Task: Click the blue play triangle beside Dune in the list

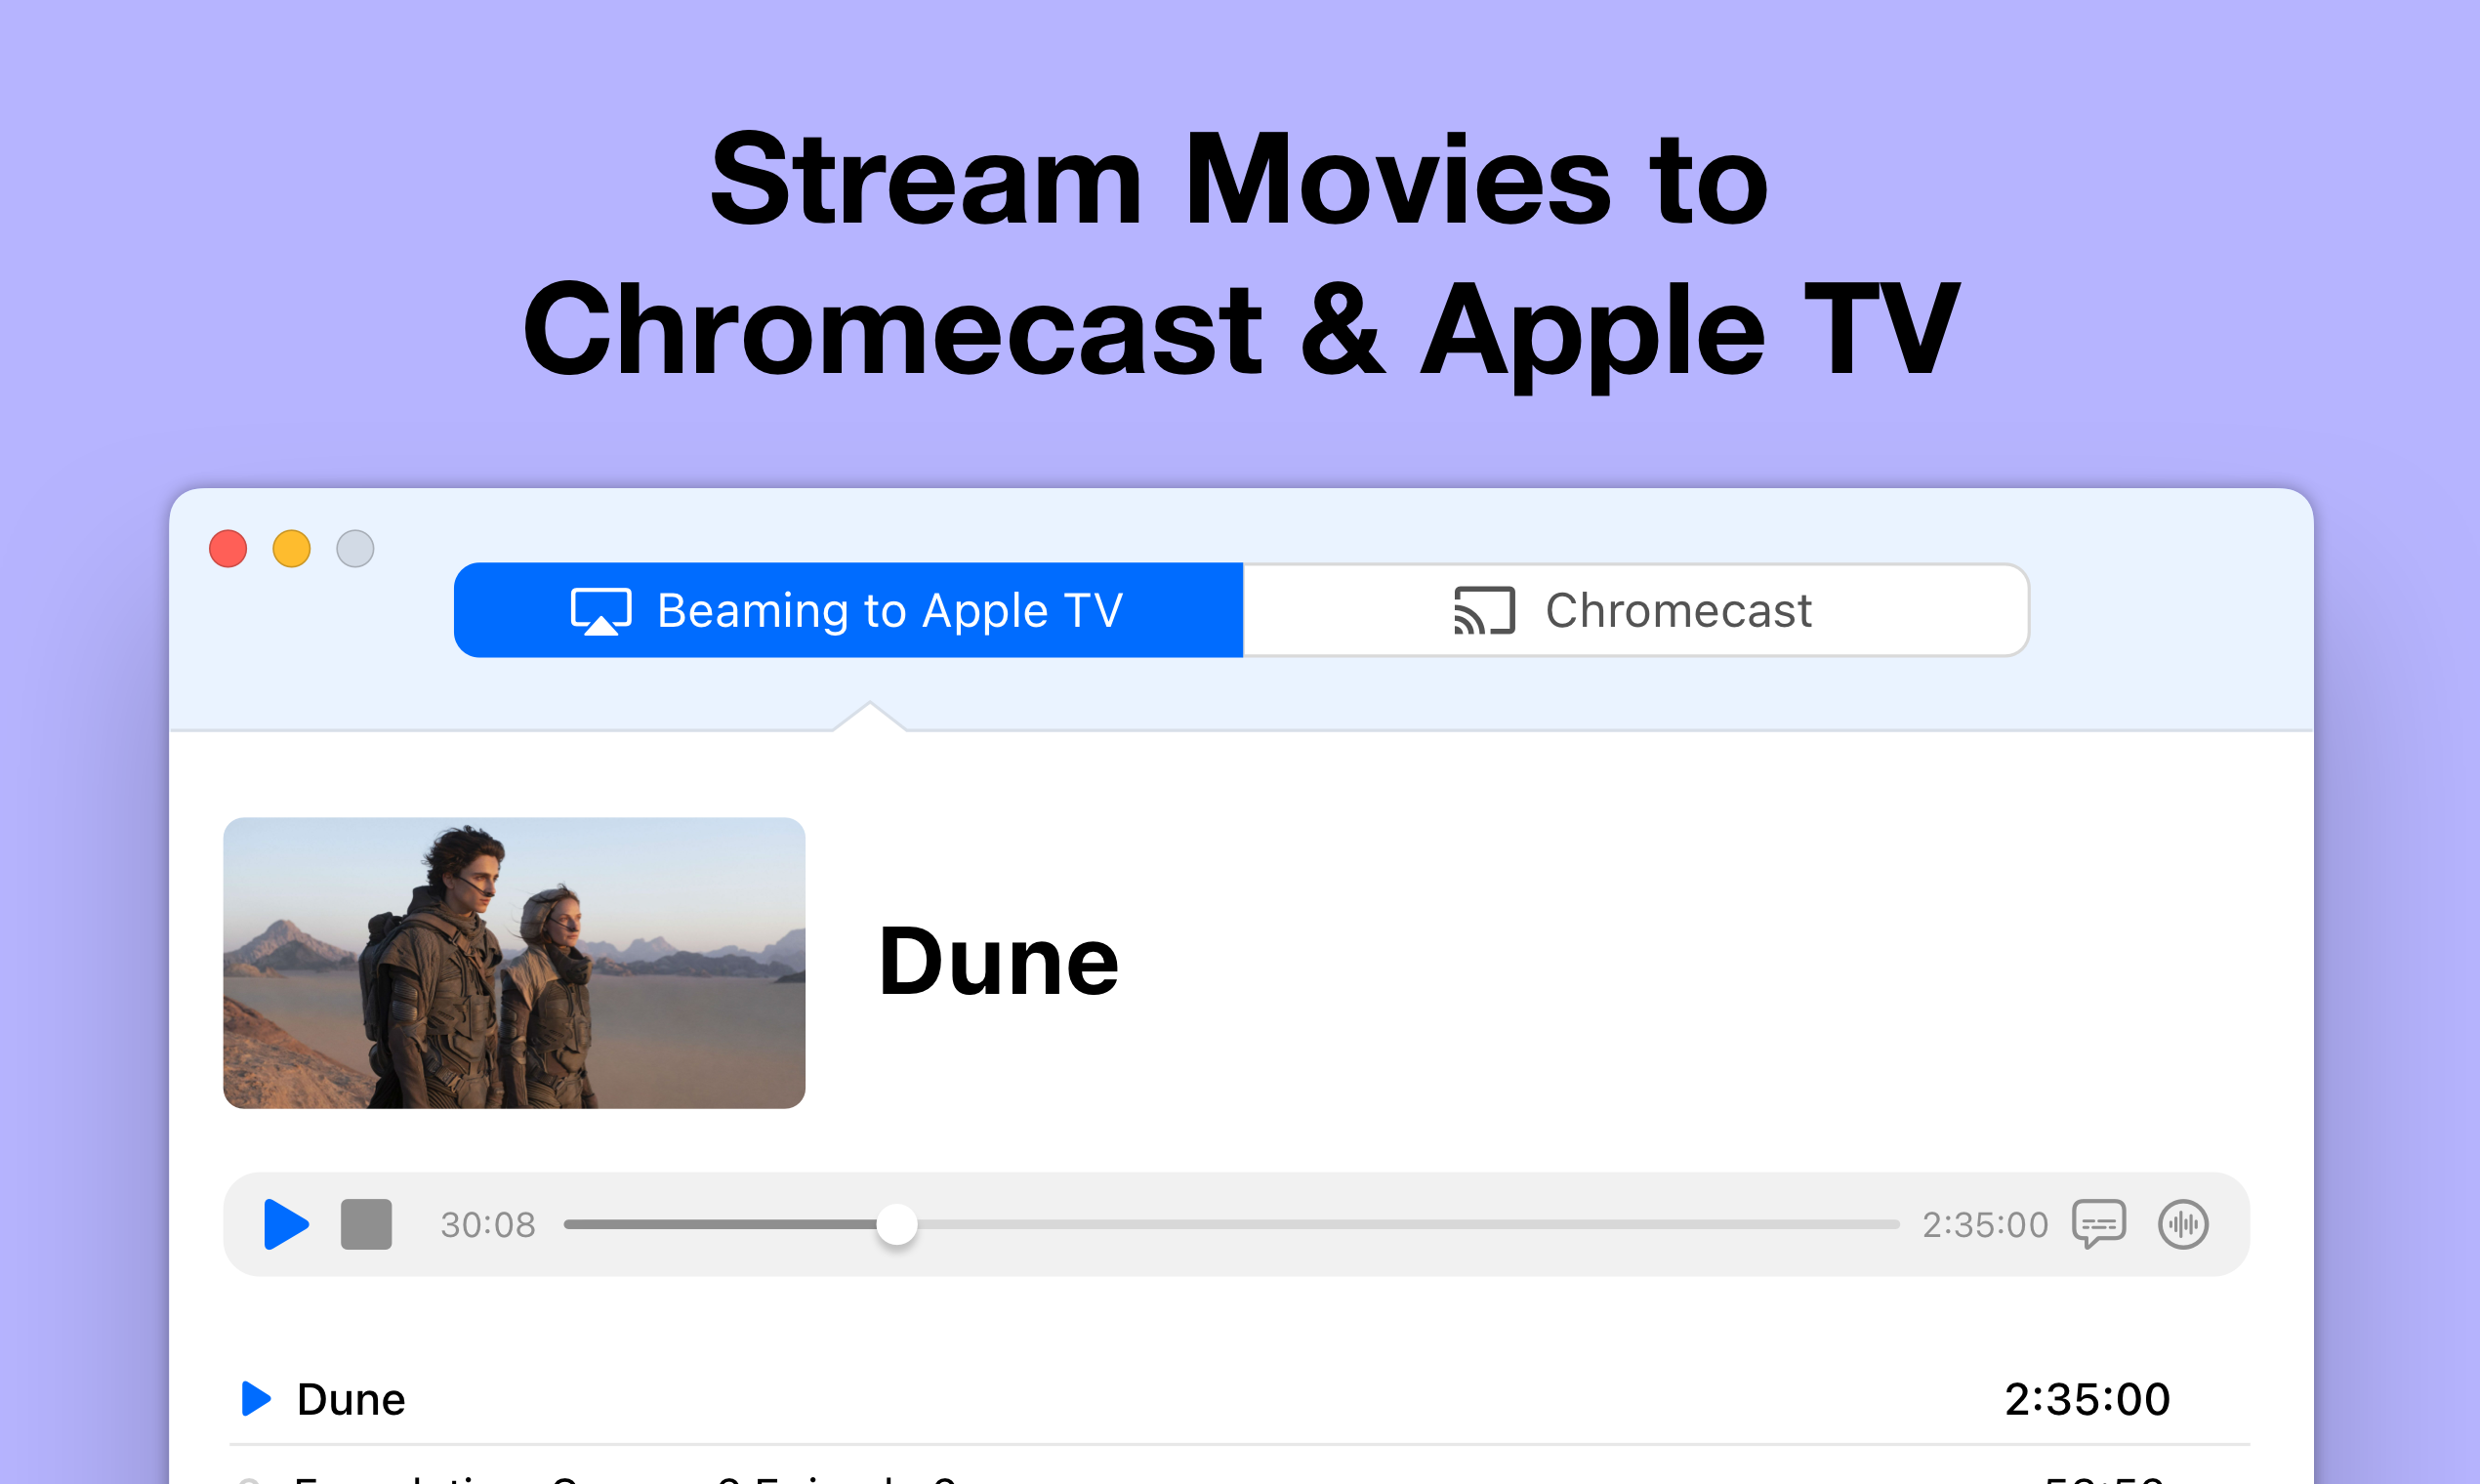Action: 256,1399
